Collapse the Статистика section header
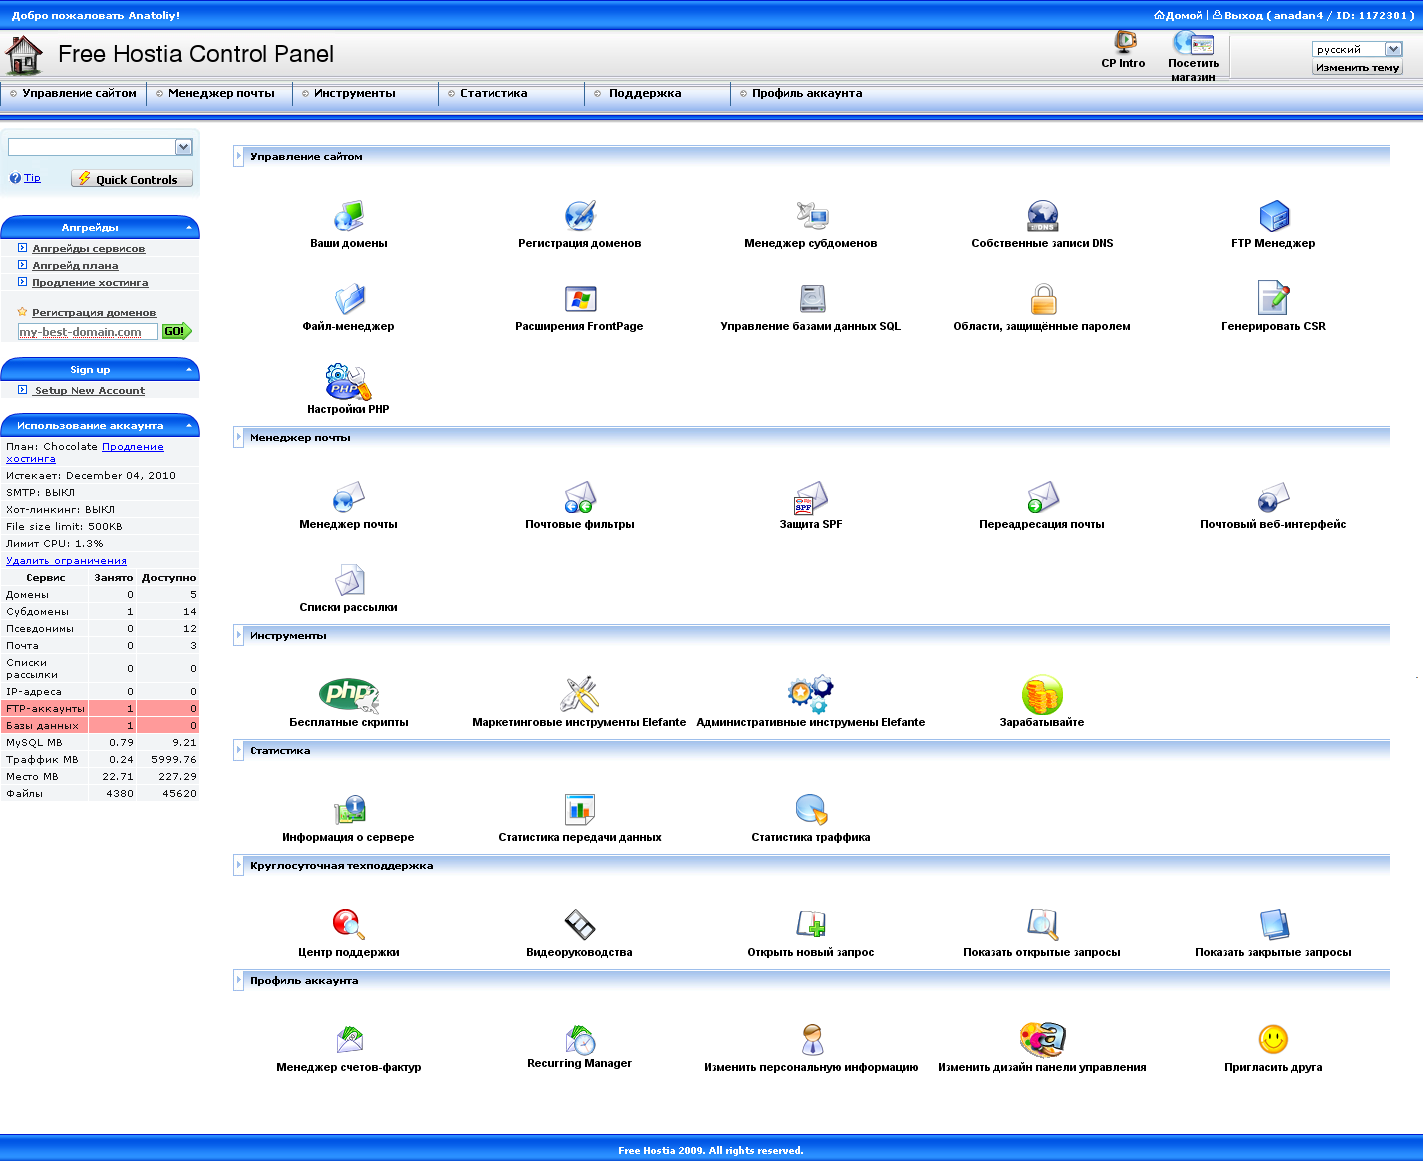The width and height of the screenshot is (1423, 1161). 239,750
